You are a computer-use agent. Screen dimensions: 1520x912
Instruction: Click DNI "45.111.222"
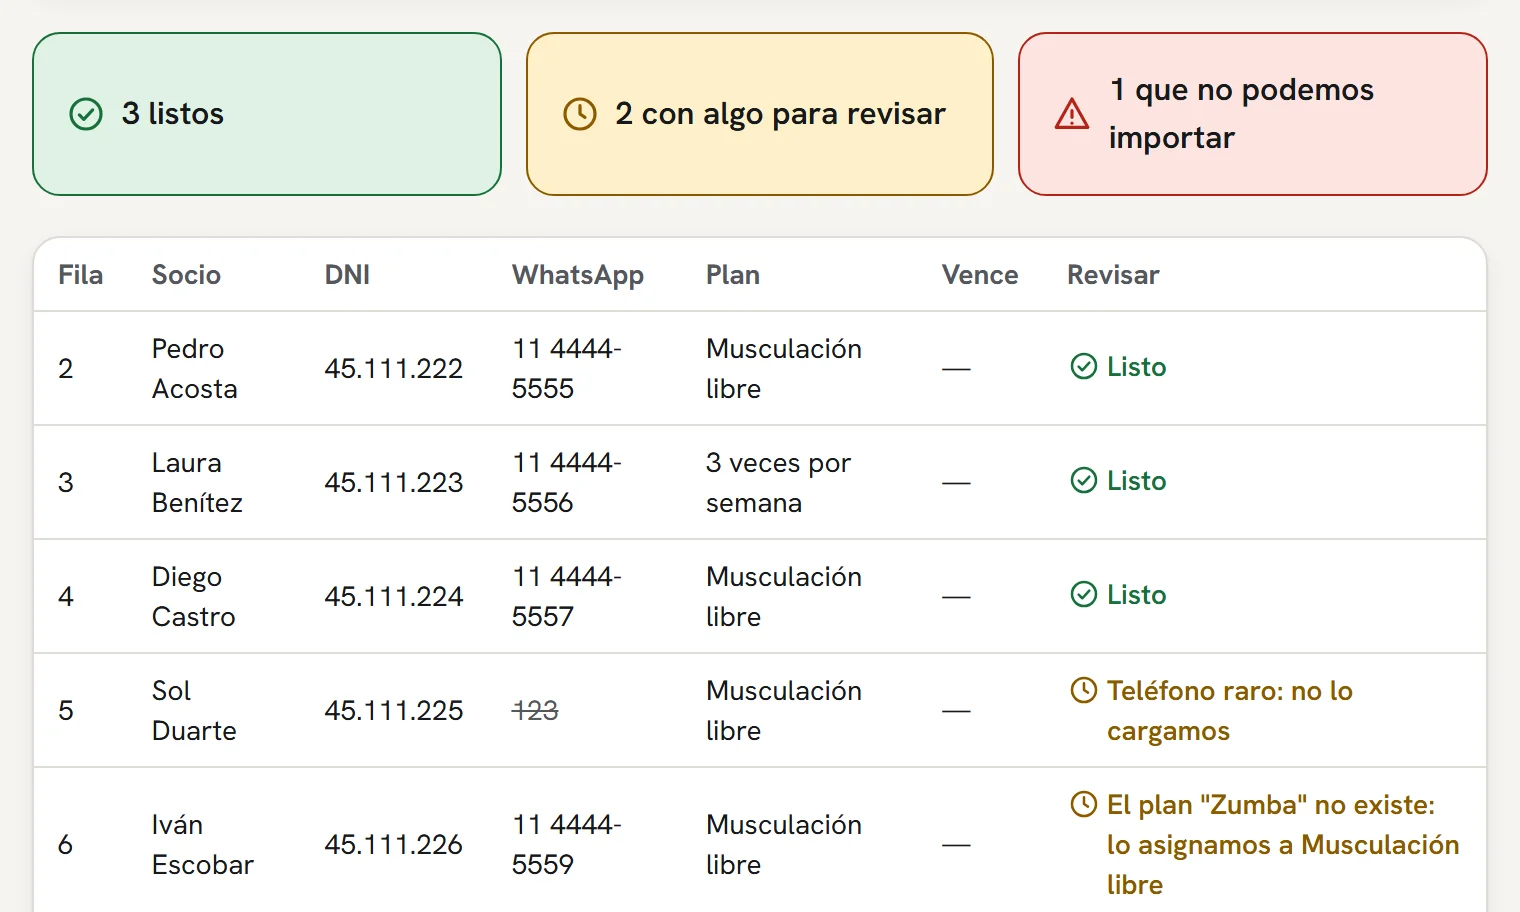[x=394, y=369]
